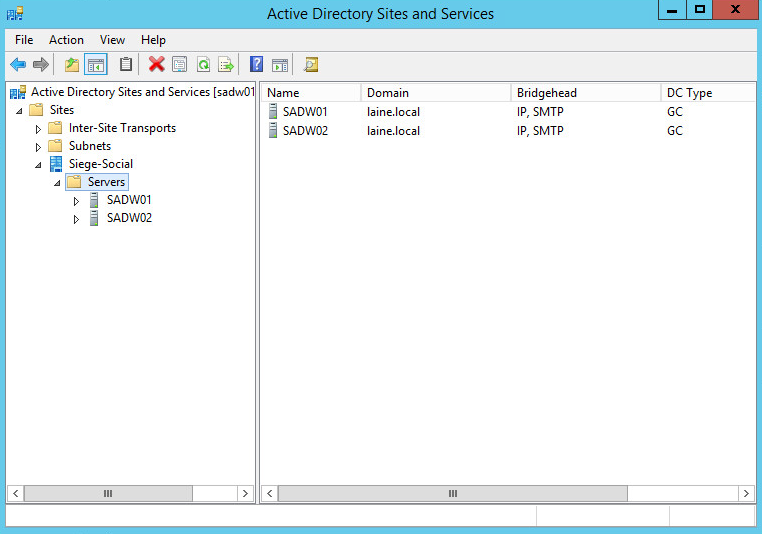Go back with the blue arrow
The width and height of the screenshot is (762, 534).
click(x=18, y=64)
